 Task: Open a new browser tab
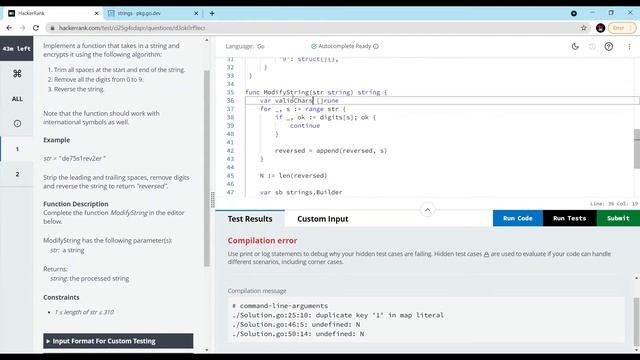[212, 13]
